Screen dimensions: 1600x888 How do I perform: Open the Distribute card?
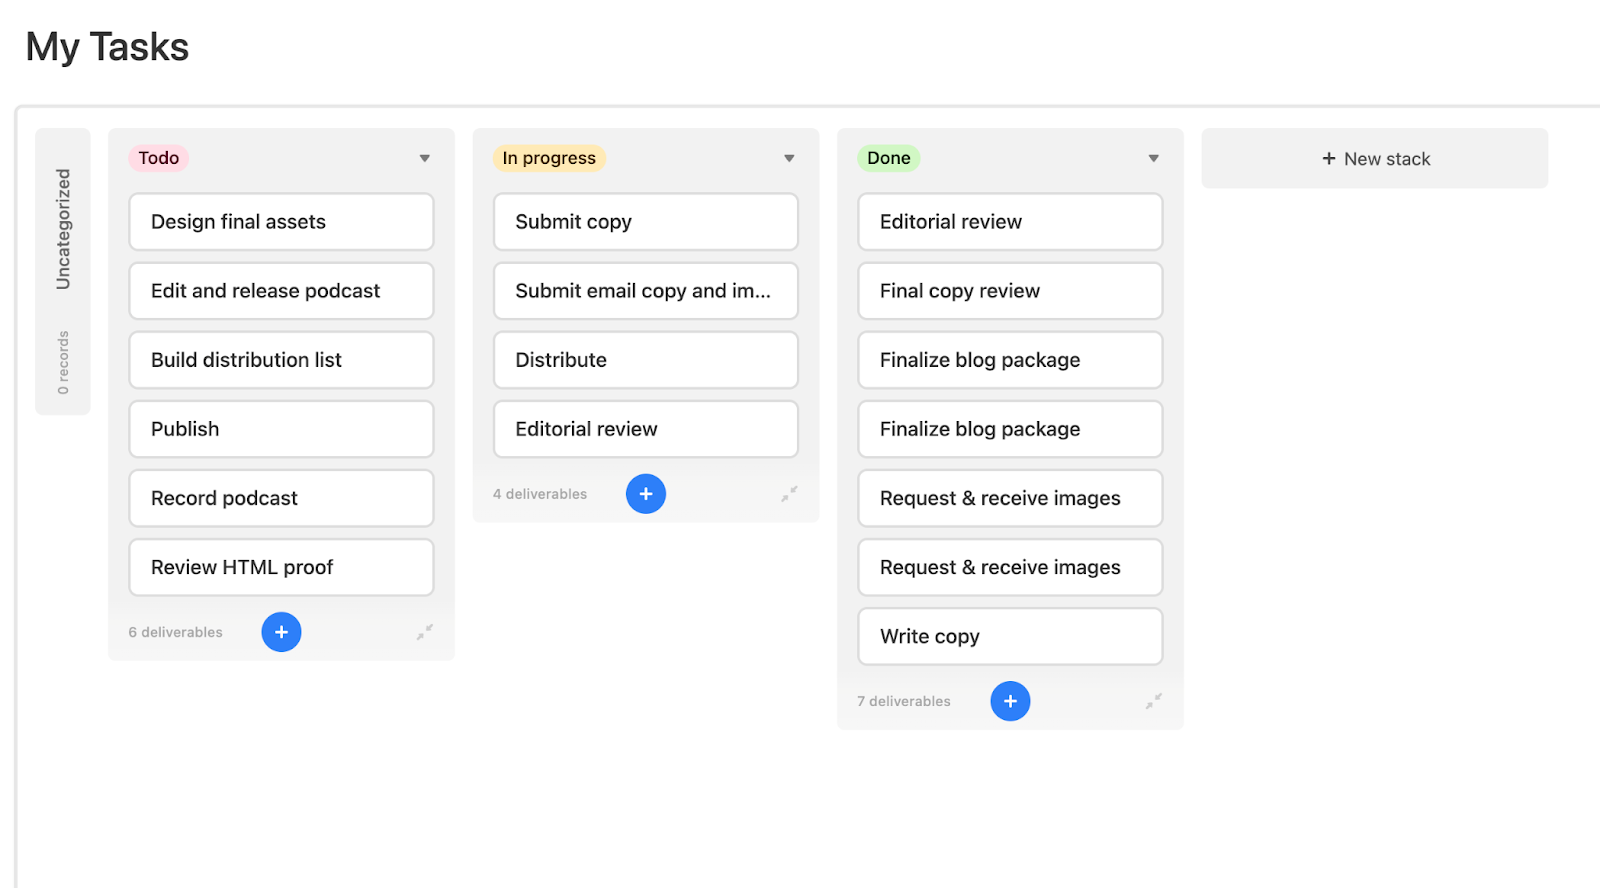(646, 360)
